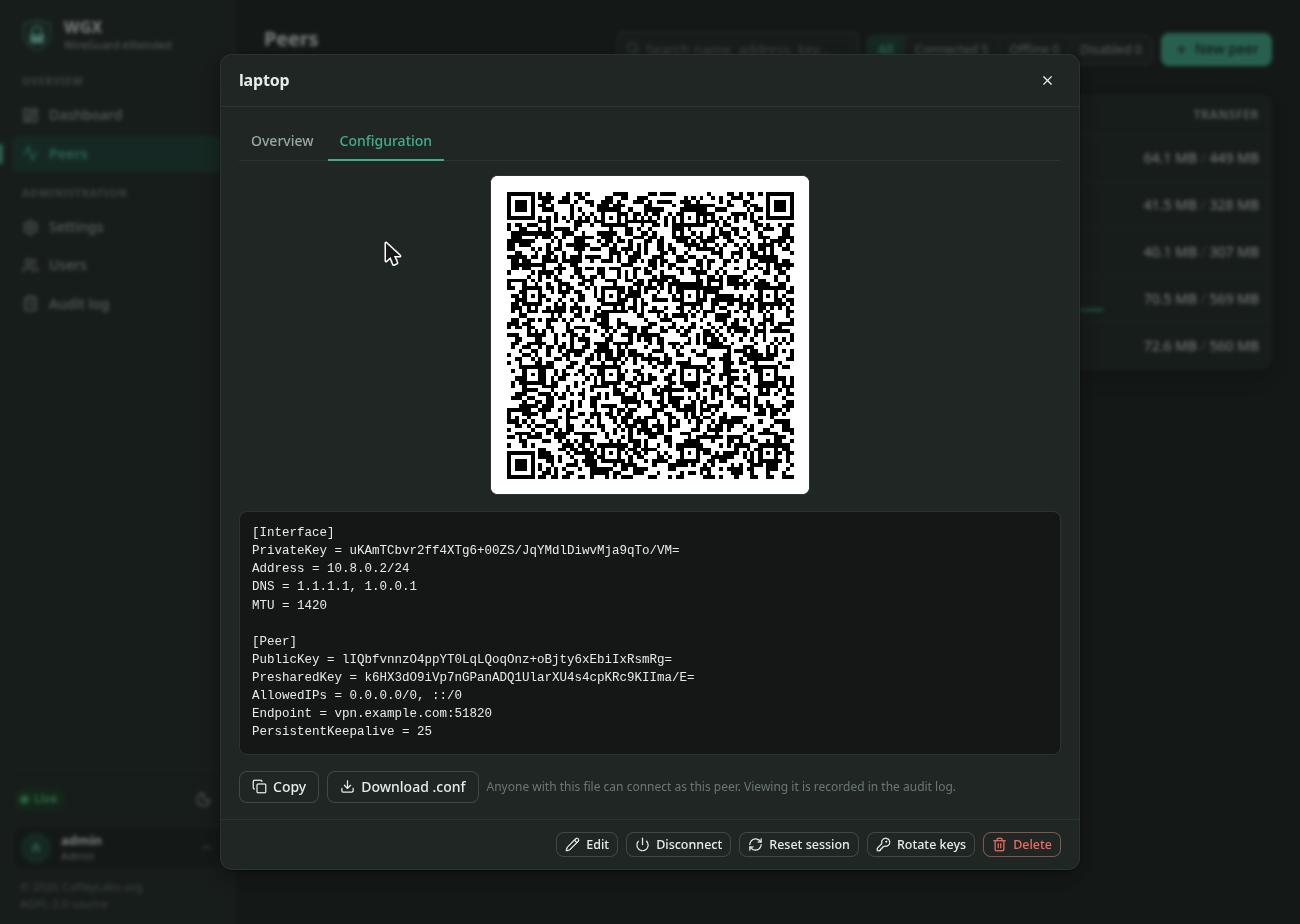This screenshot has width=1300, height=924.
Task: Close the laptop peer dialog
Action: [1047, 80]
